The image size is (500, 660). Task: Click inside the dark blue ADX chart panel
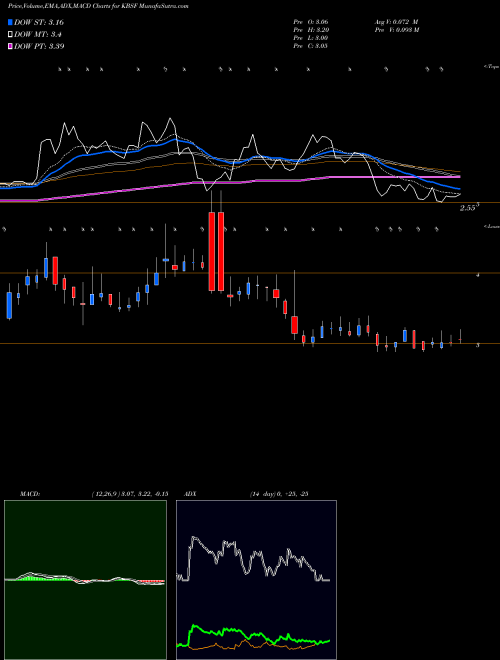click(x=256, y=580)
